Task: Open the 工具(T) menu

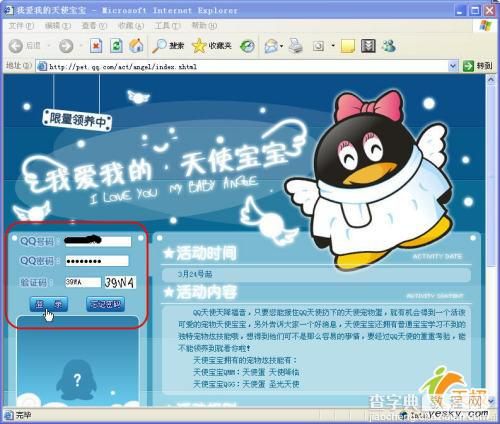Action: pyautogui.click(x=167, y=26)
